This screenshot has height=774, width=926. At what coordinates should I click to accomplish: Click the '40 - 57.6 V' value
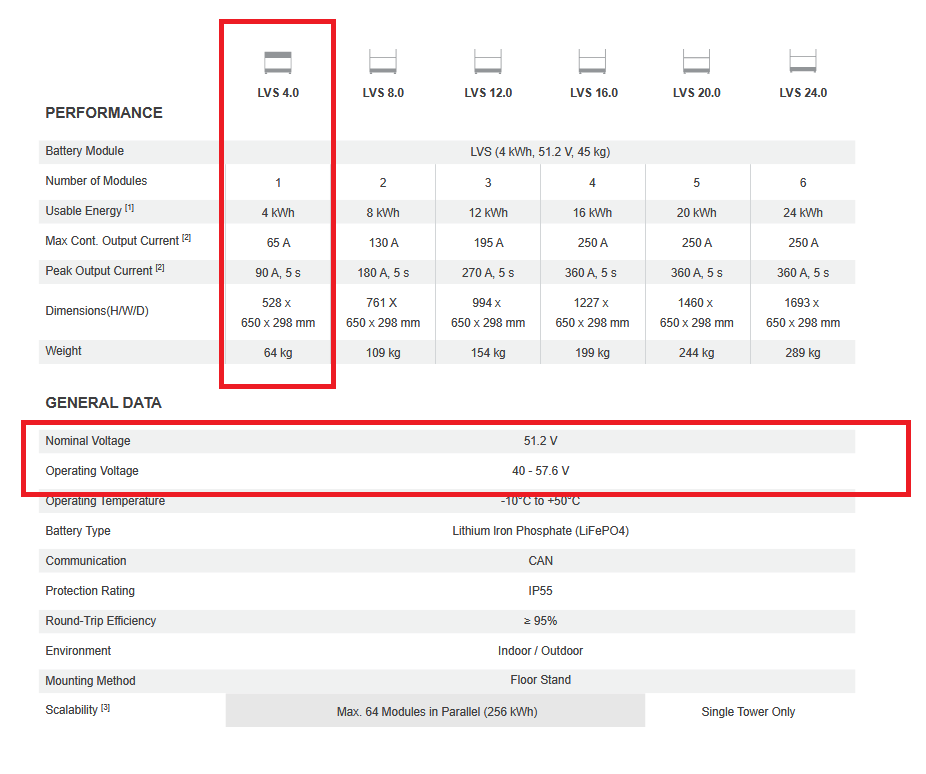tap(540, 471)
